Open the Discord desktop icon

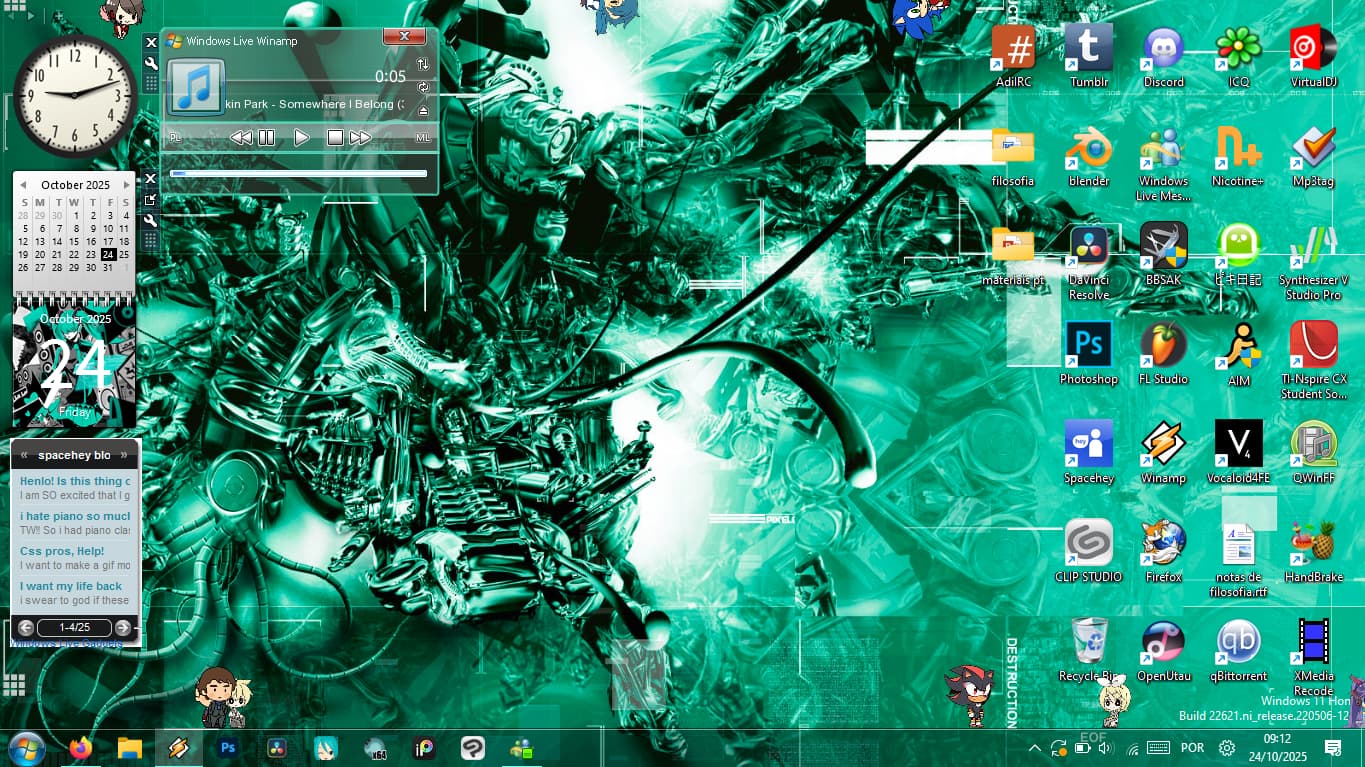point(1163,48)
